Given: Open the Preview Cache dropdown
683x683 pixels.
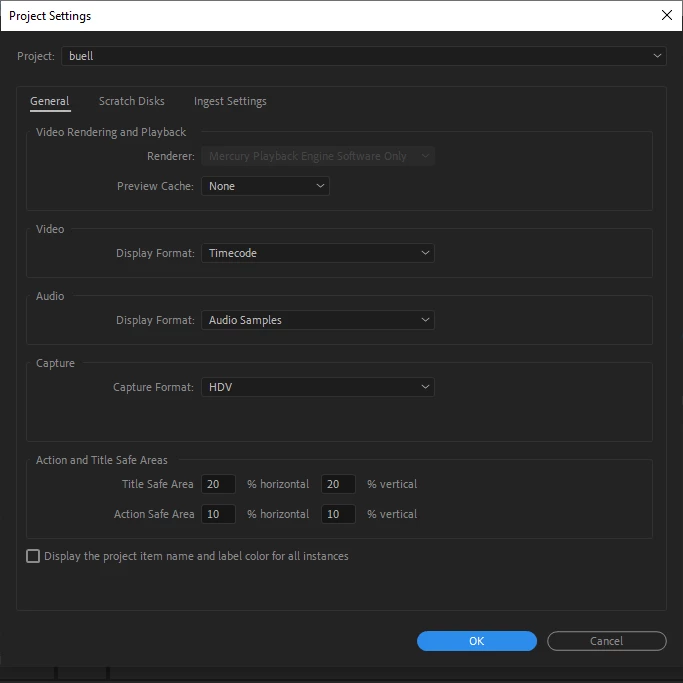Looking at the screenshot, I should tap(265, 186).
